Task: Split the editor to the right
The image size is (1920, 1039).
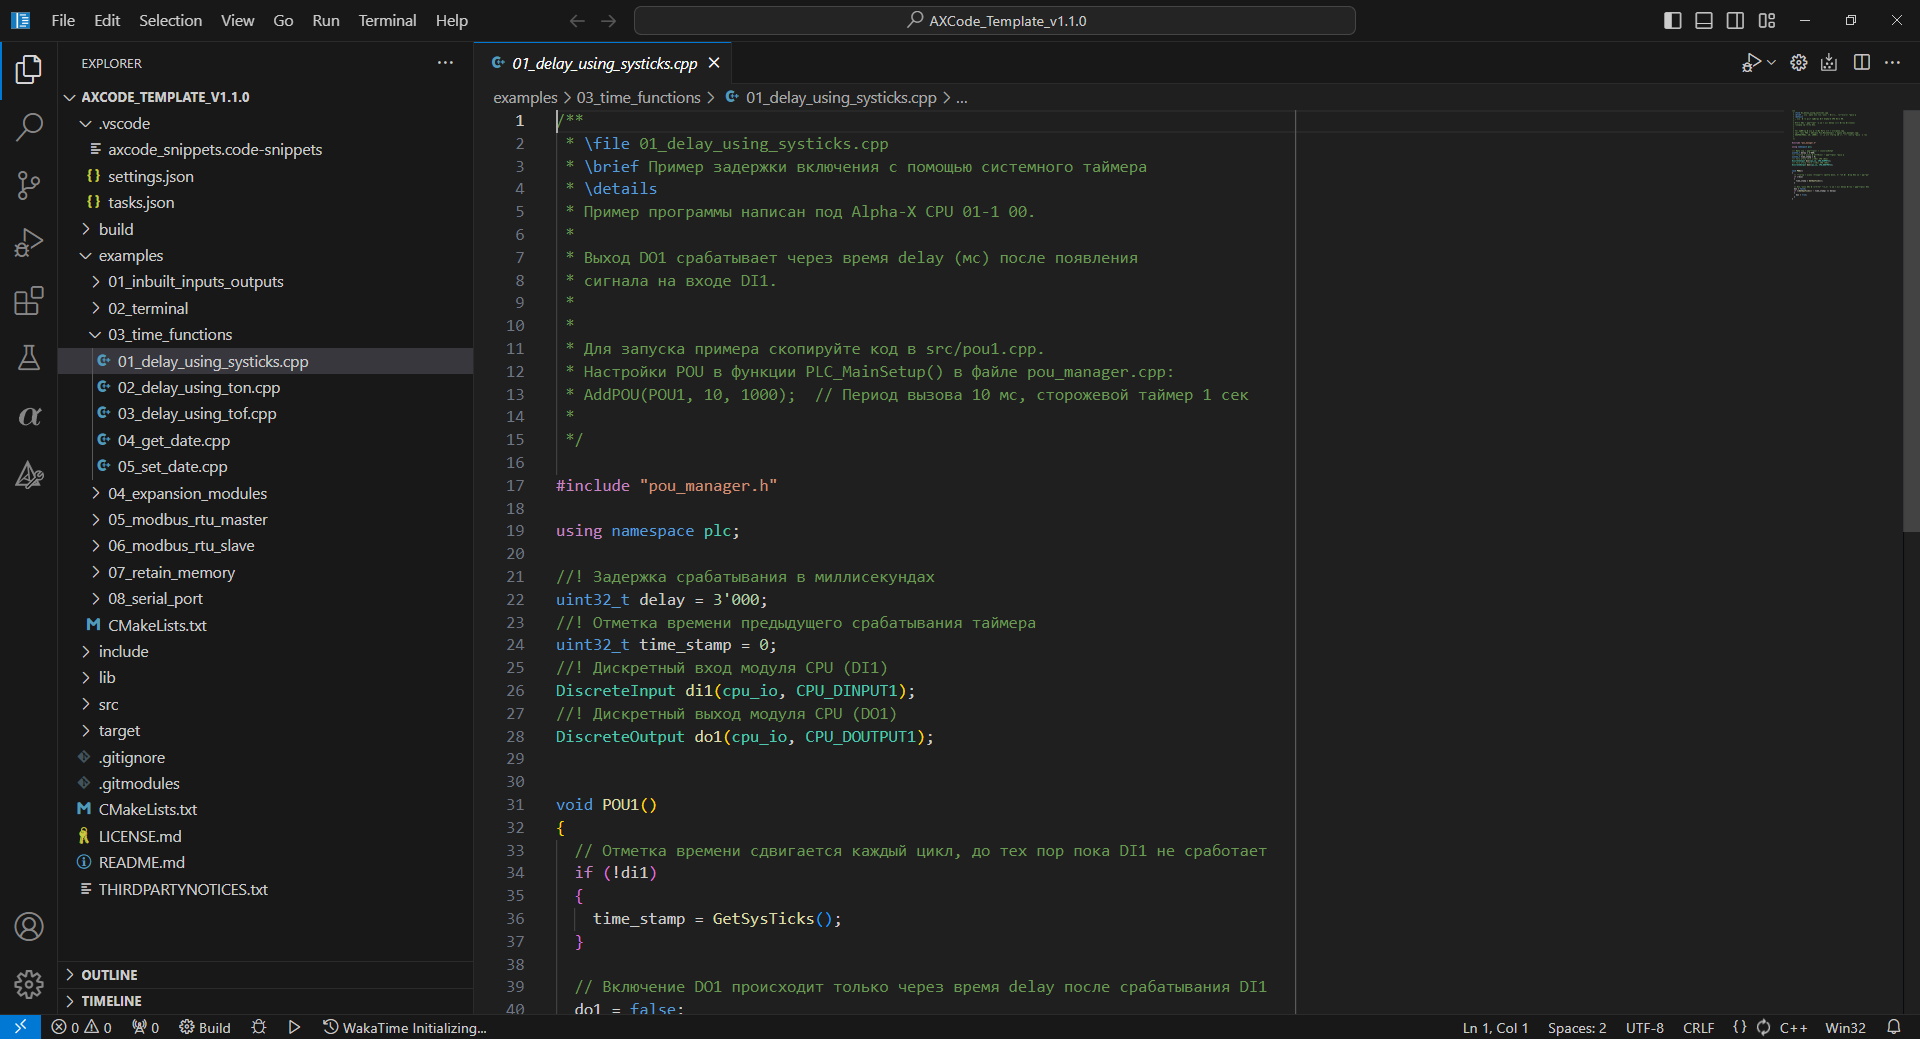Action: coord(1862,63)
